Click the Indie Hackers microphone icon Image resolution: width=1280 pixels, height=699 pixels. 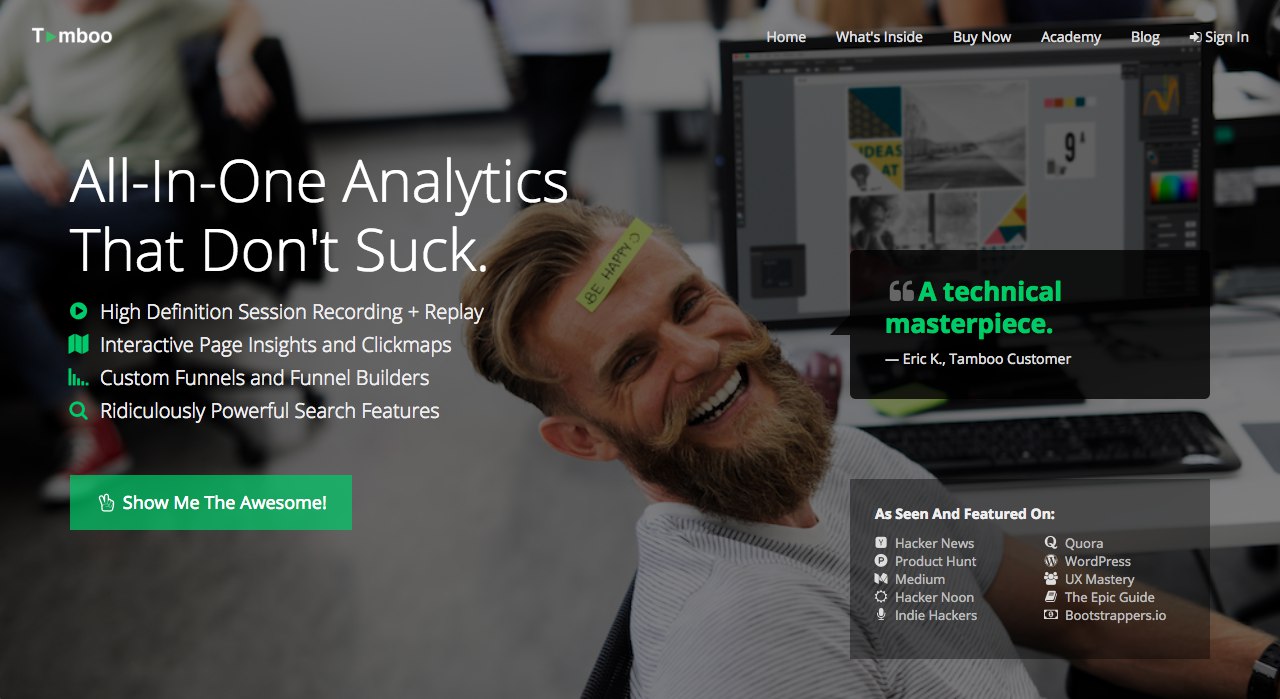pyautogui.click(x=881, y=615)
